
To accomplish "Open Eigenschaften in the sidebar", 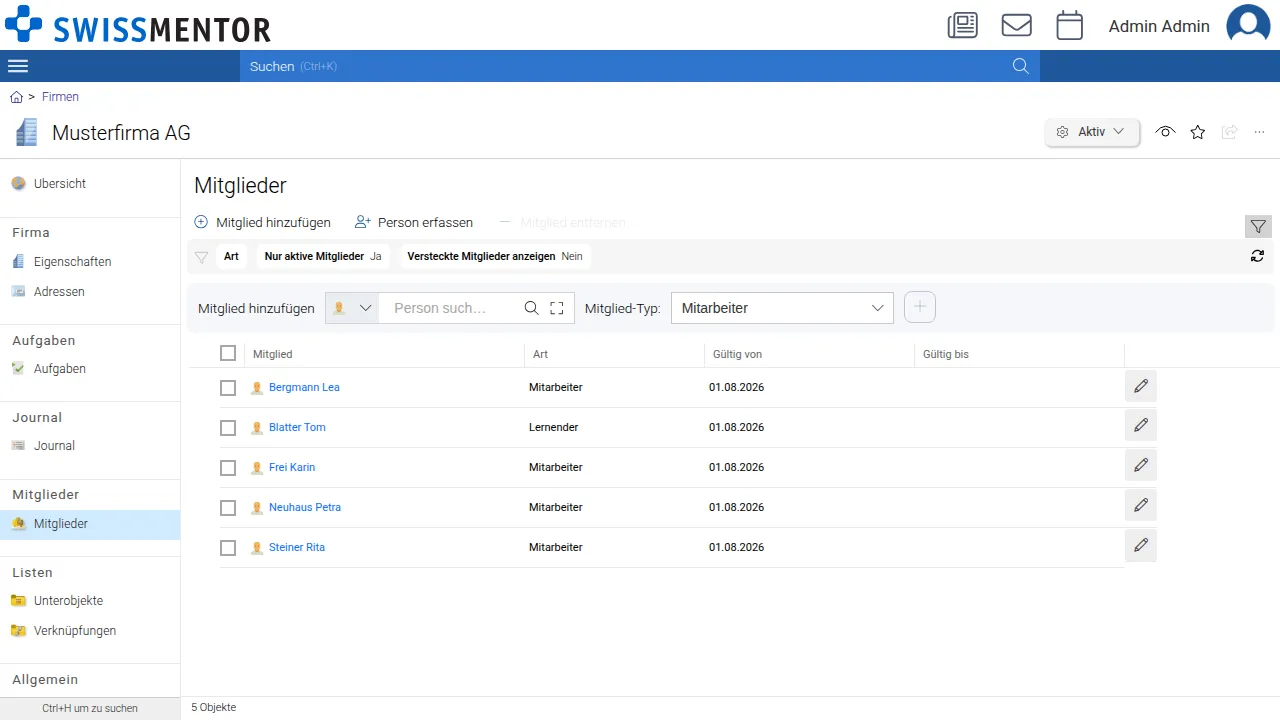I will click(72, 262).
